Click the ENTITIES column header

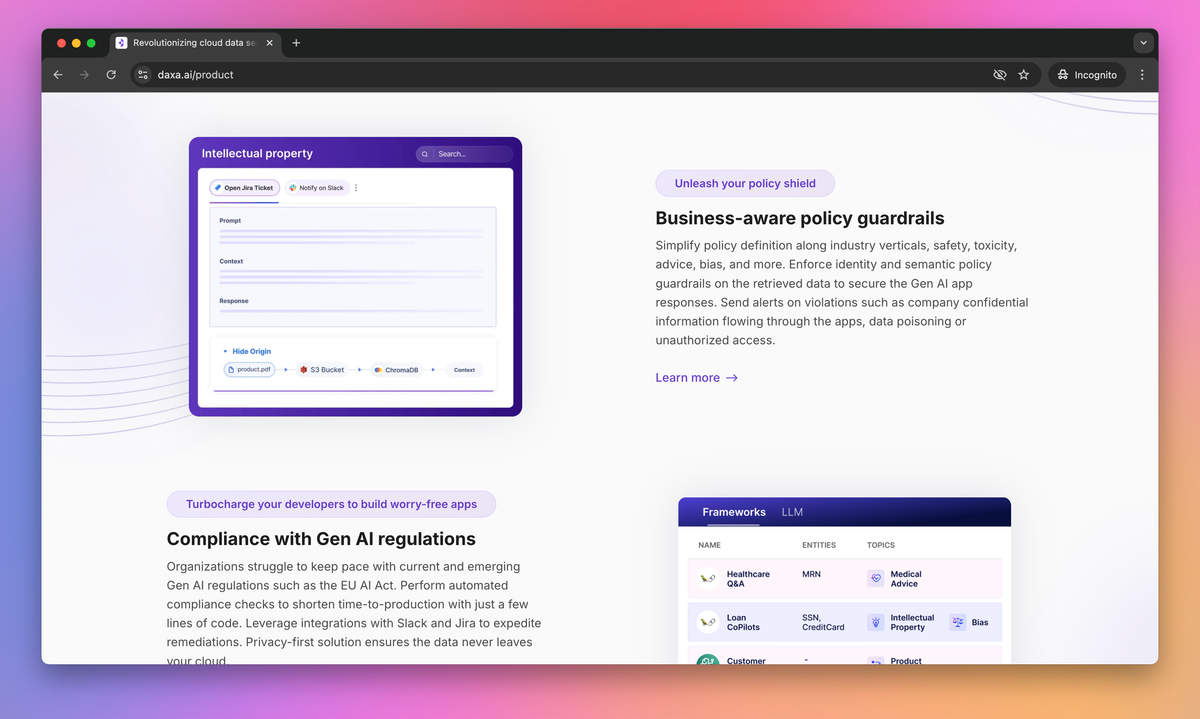[x=819, y=545]
